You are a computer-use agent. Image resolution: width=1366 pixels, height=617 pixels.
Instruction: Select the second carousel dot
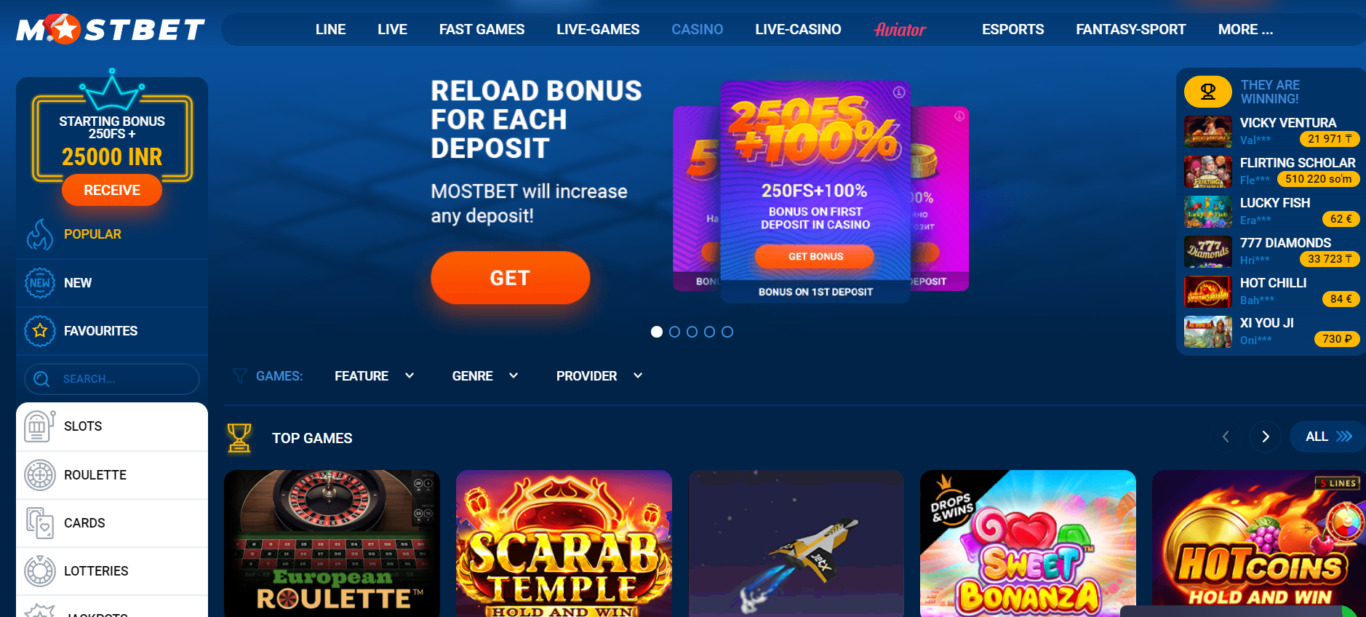(674, 332)
